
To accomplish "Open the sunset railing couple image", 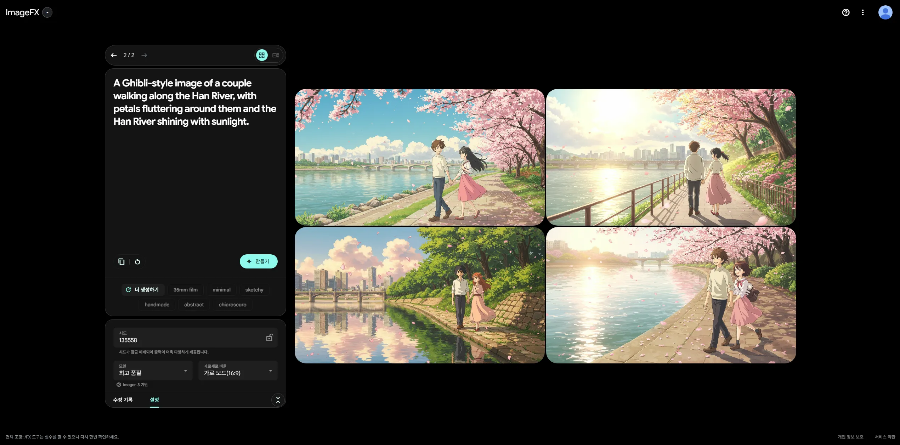I will tap(671, 157).
